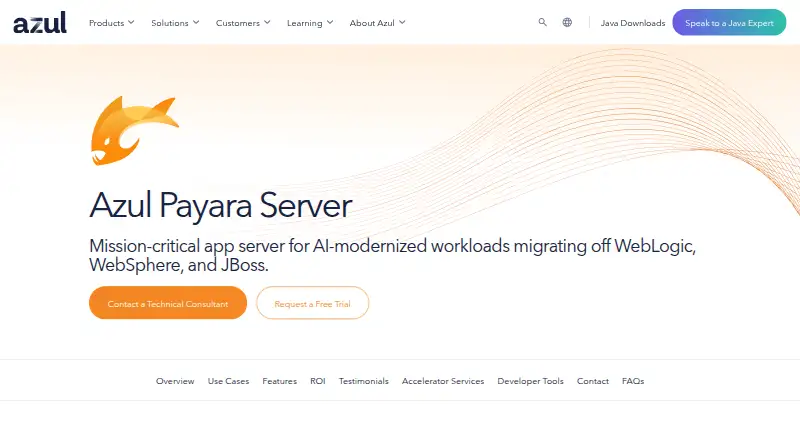Viewport: 800px width, 440px height.
Task: Go to Java Downloads link
Action: tap(633, 23)
